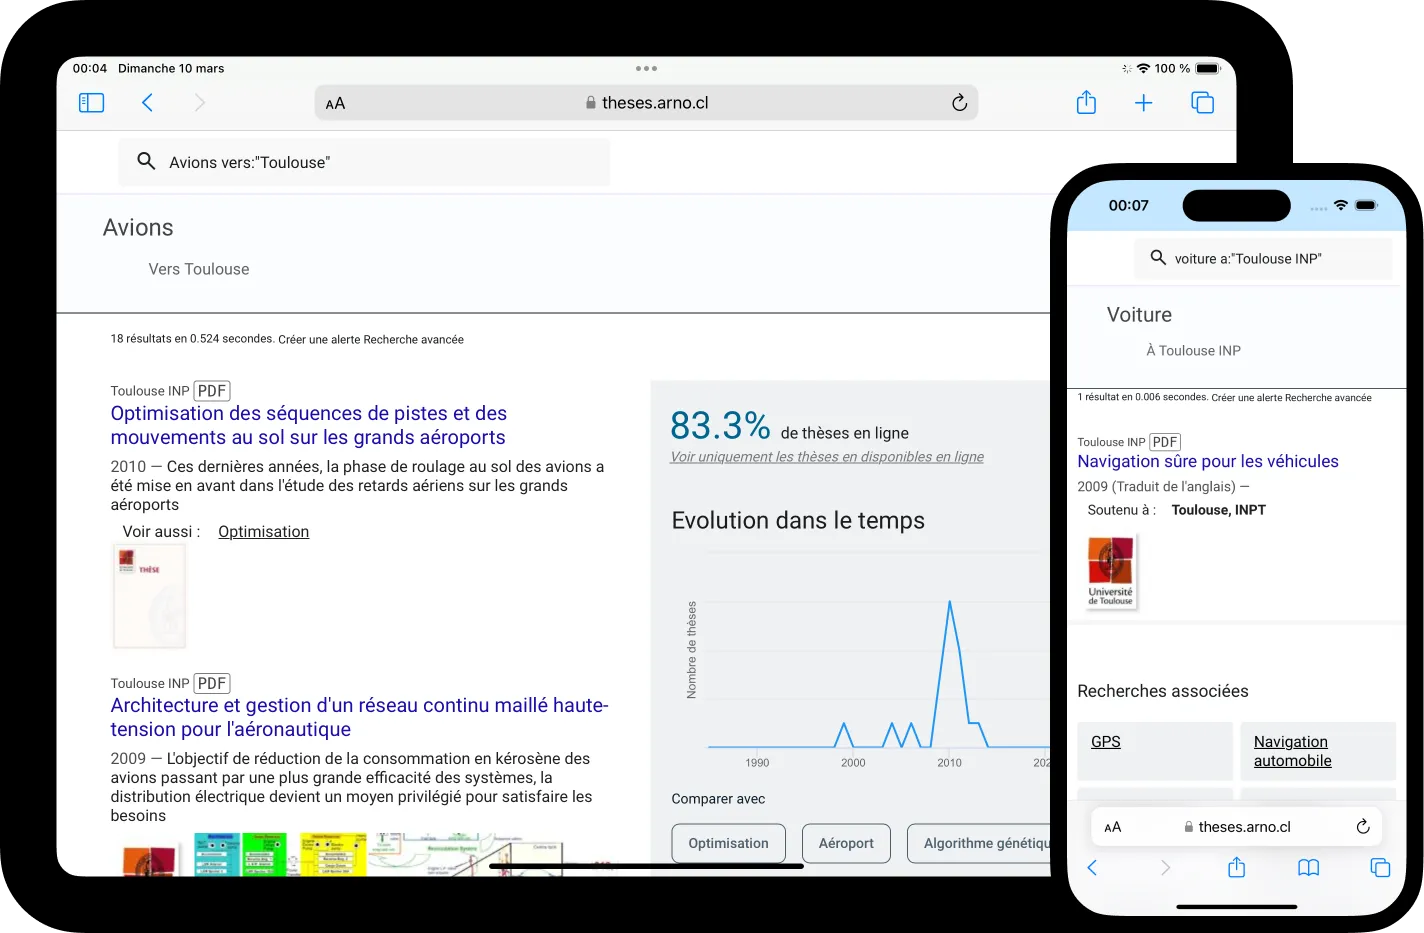The height and width of the screenshot is (933, 1424).
Task: Select the Aéroport comparison button
Action: point(846,843)
